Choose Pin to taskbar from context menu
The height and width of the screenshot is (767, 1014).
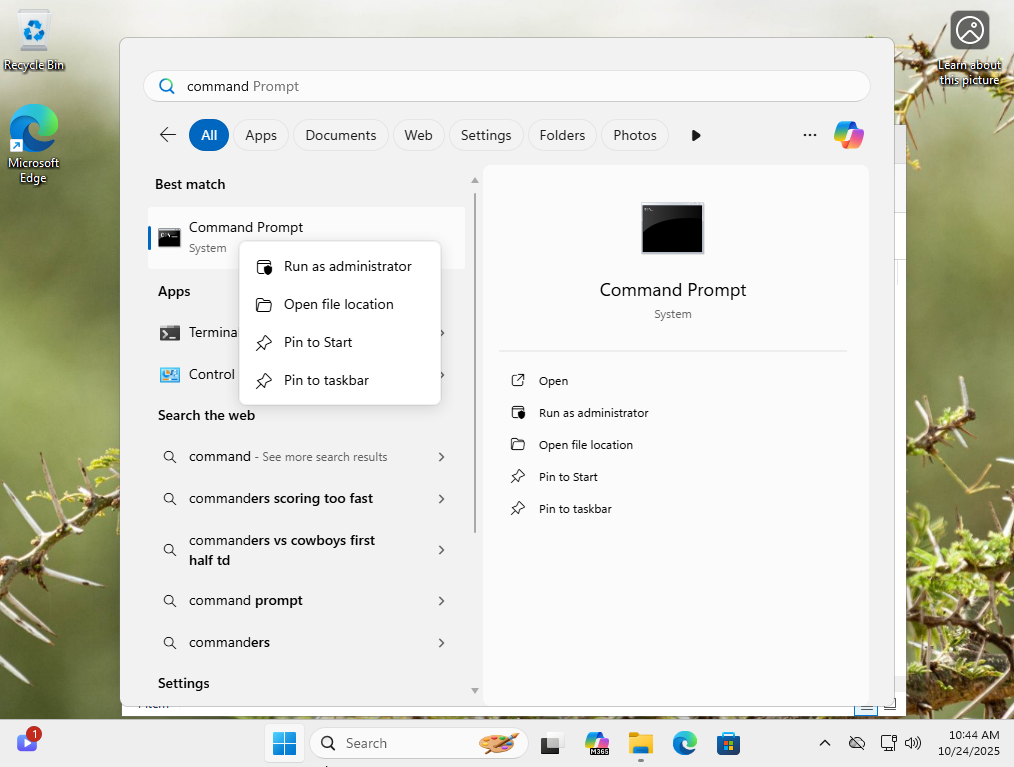(326, 381)
